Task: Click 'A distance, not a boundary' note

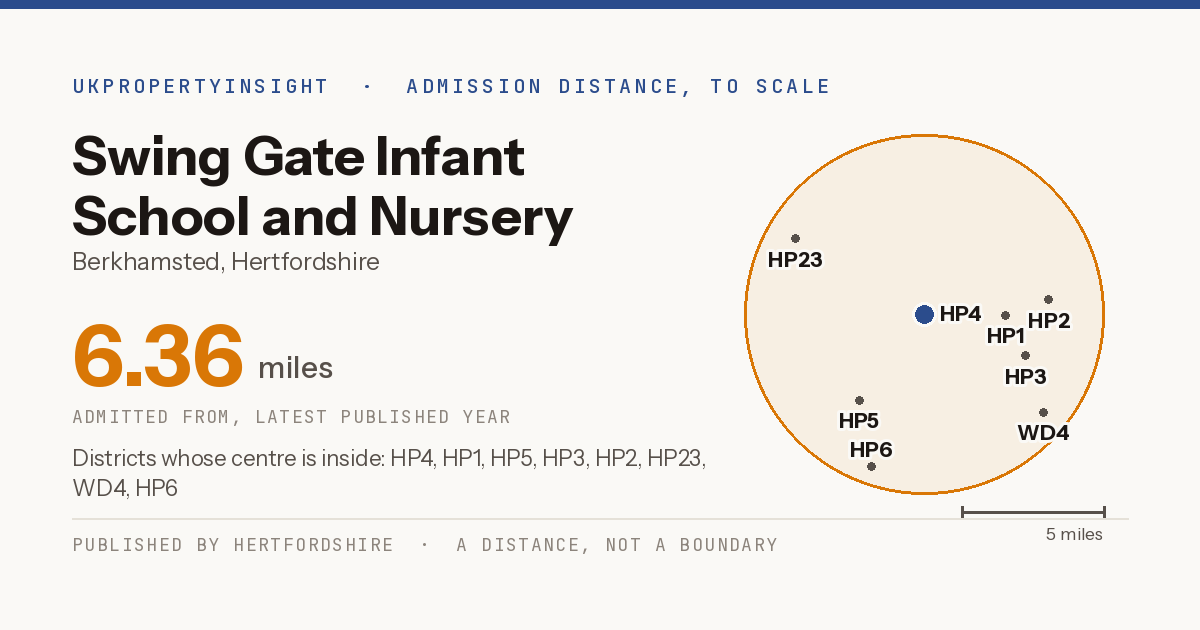Action: (617, 545)
